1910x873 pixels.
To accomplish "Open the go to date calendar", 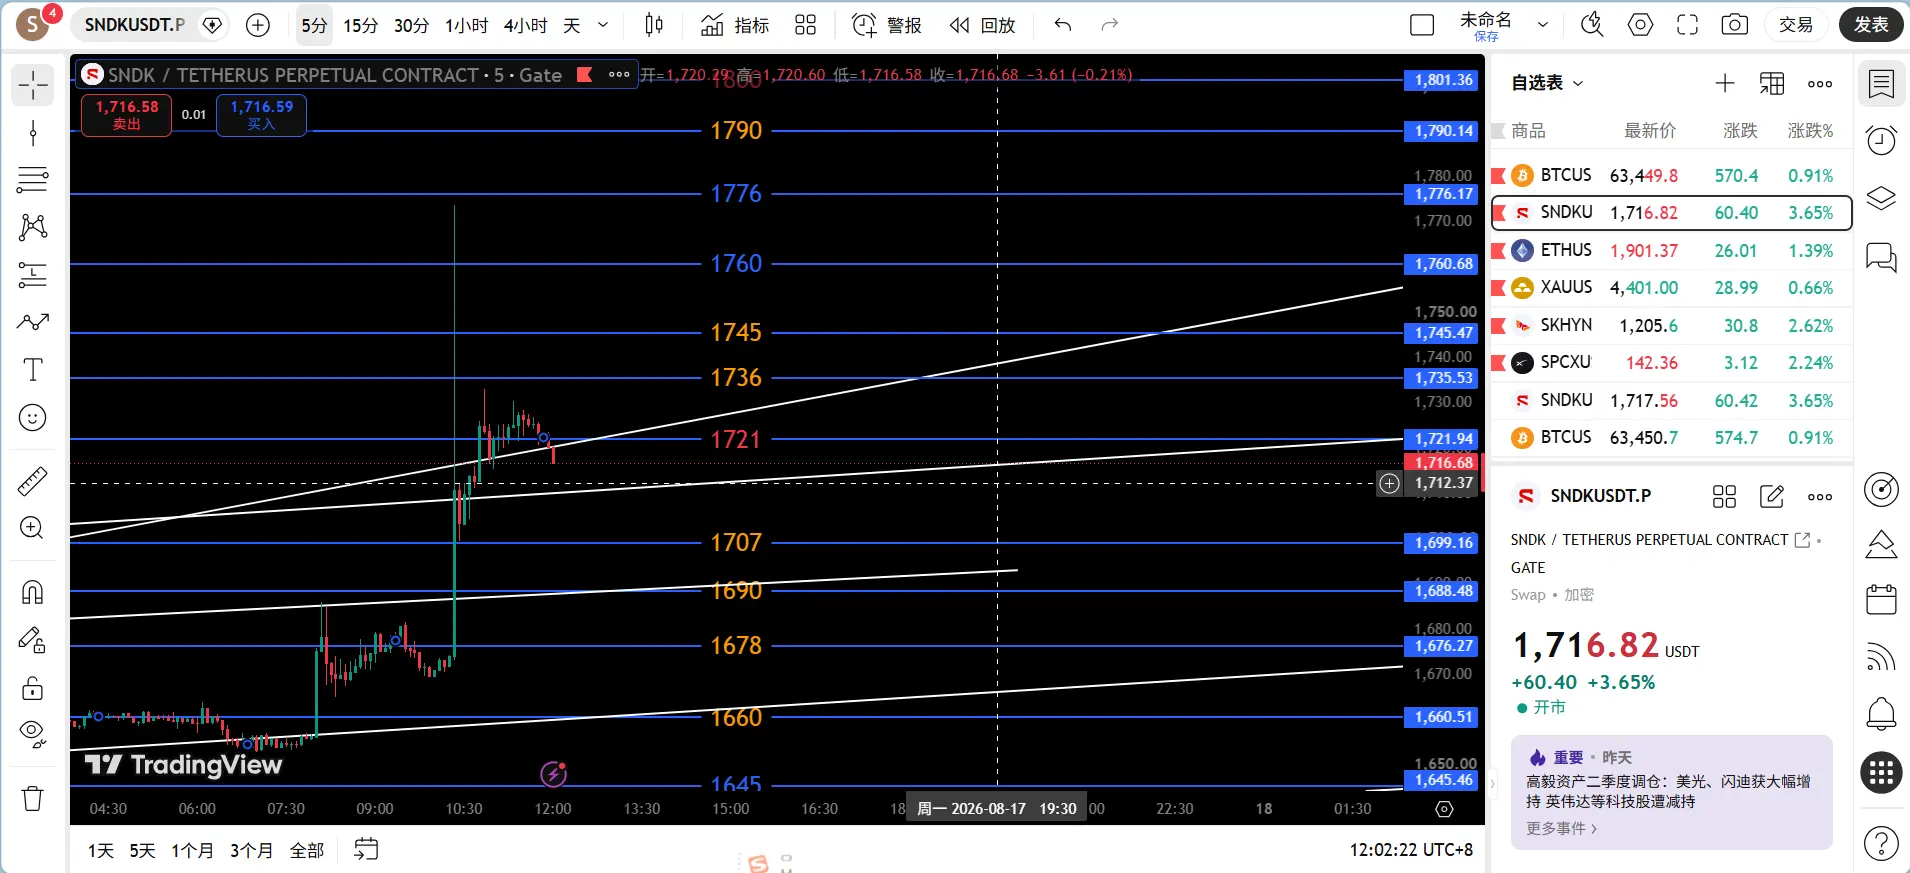I will pos(367,849).
